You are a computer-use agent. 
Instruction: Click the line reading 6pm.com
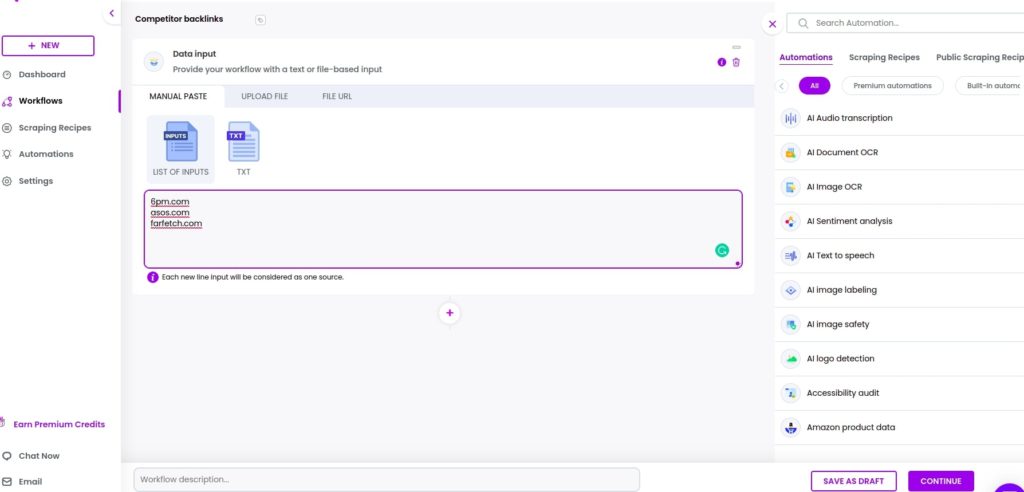coord(170,202)
